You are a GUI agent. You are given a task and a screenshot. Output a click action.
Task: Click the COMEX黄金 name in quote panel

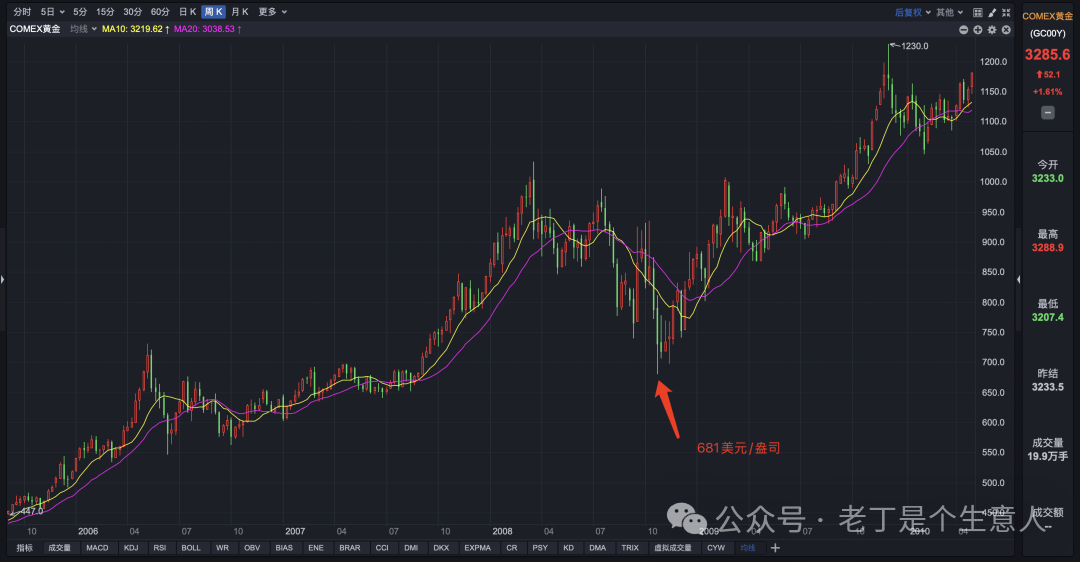[1048, 16]
